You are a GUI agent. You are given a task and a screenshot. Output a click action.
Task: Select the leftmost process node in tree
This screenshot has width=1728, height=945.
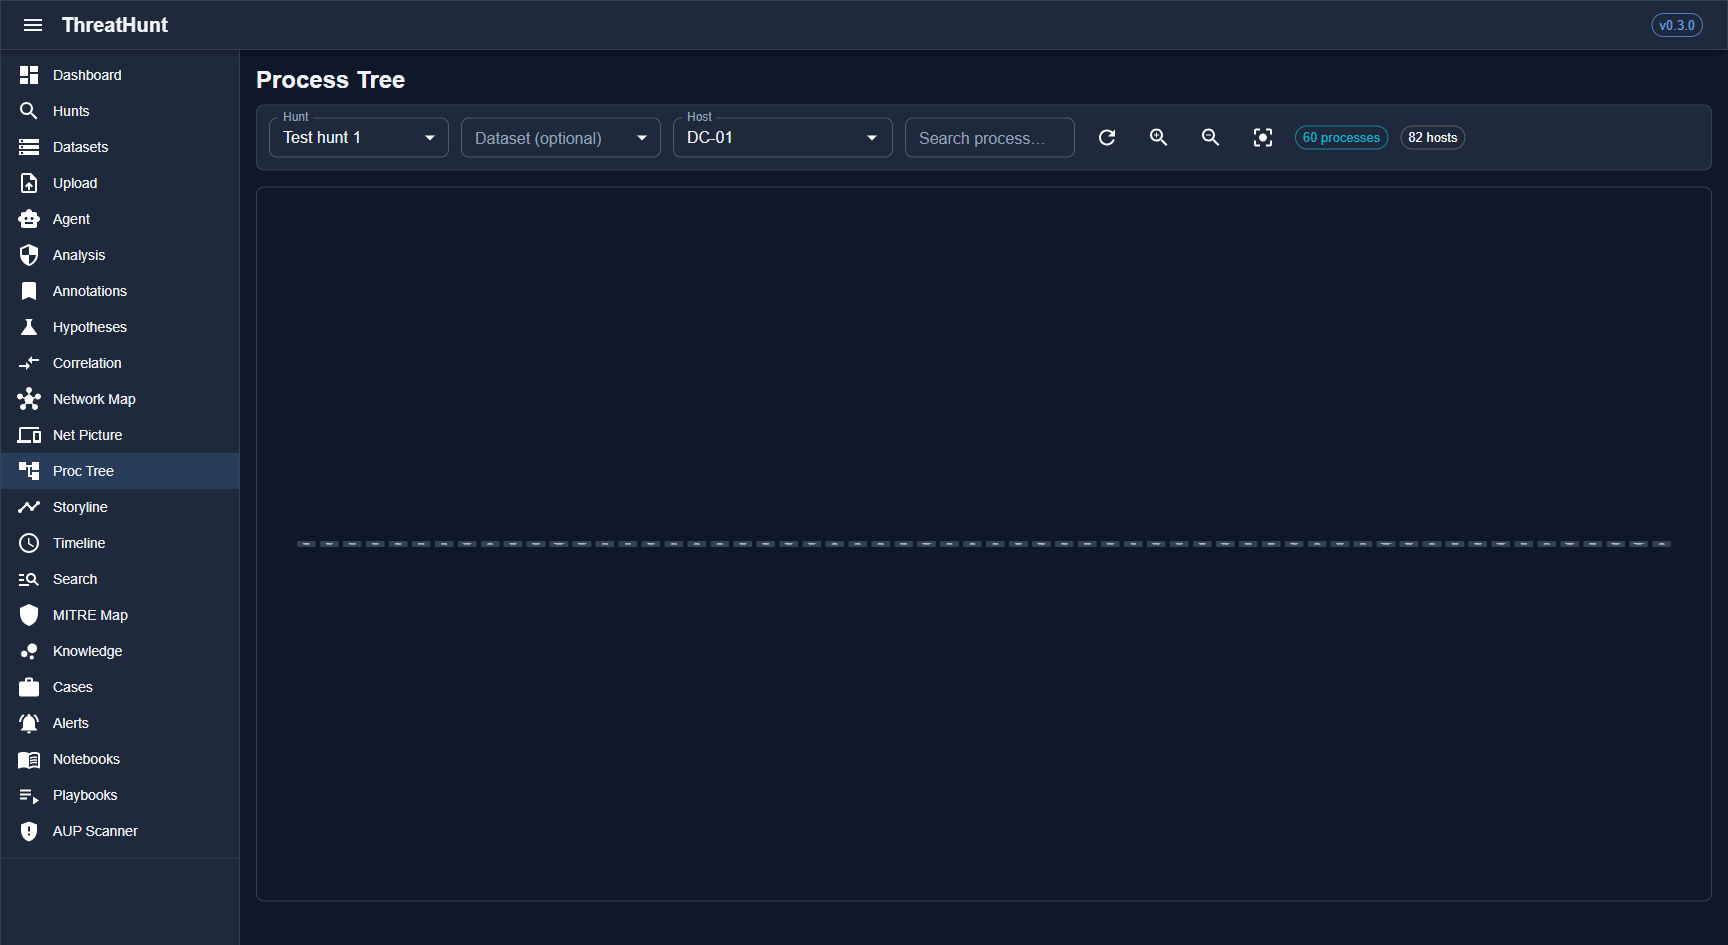pos(306,544)
